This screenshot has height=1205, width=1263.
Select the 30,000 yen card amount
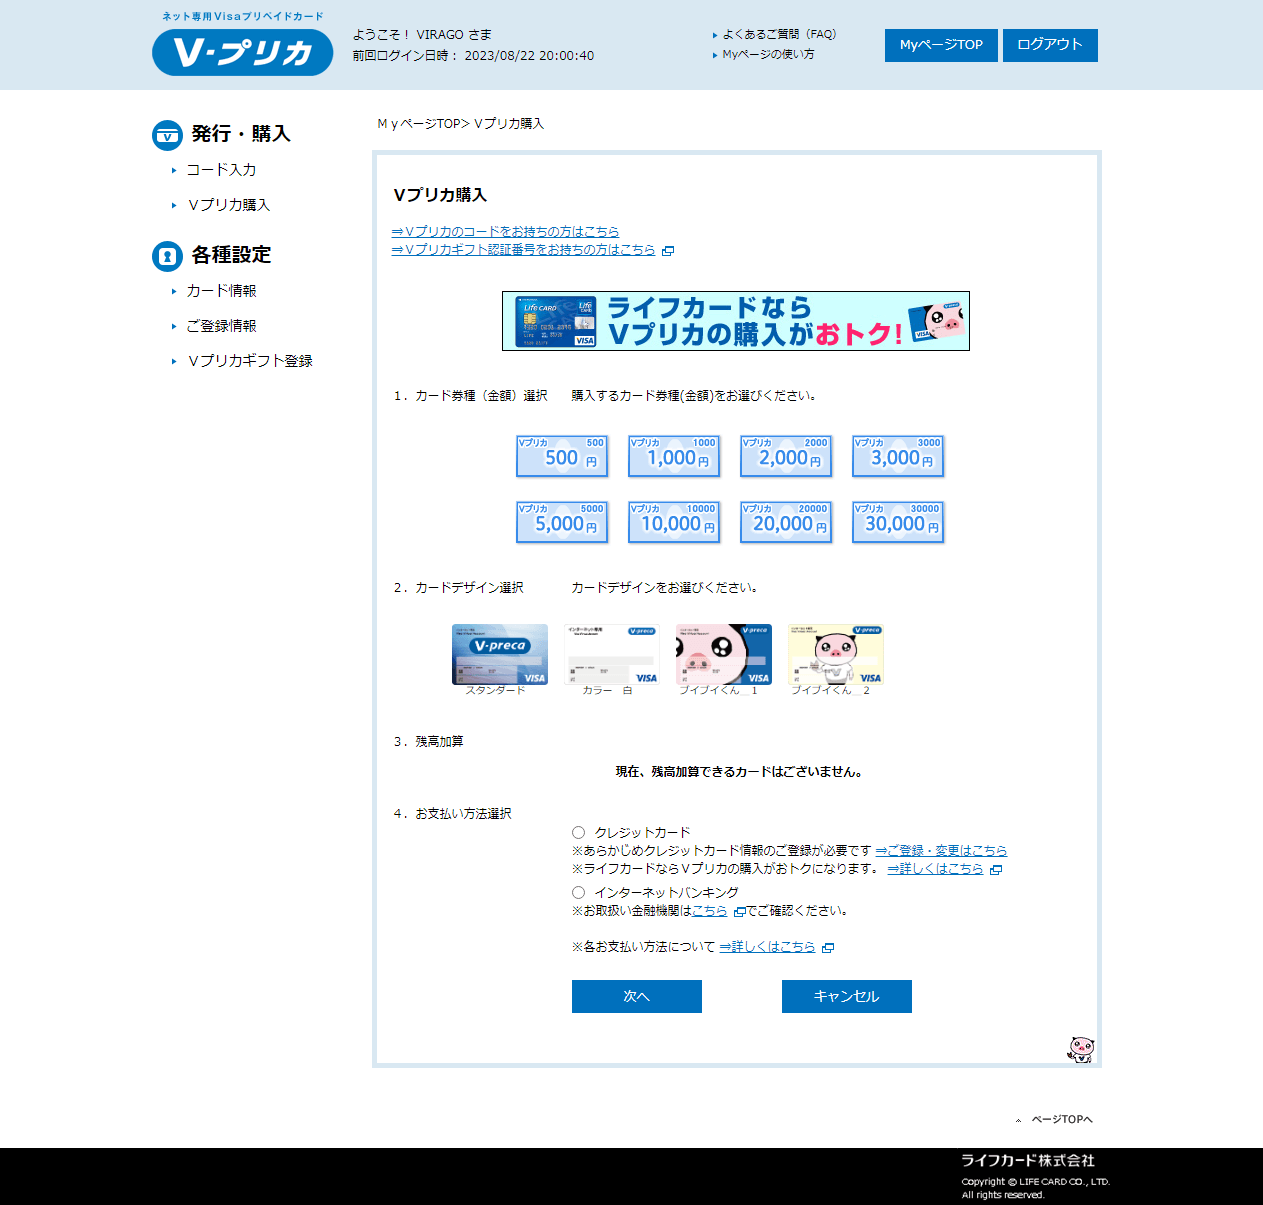tap(897, 523)
